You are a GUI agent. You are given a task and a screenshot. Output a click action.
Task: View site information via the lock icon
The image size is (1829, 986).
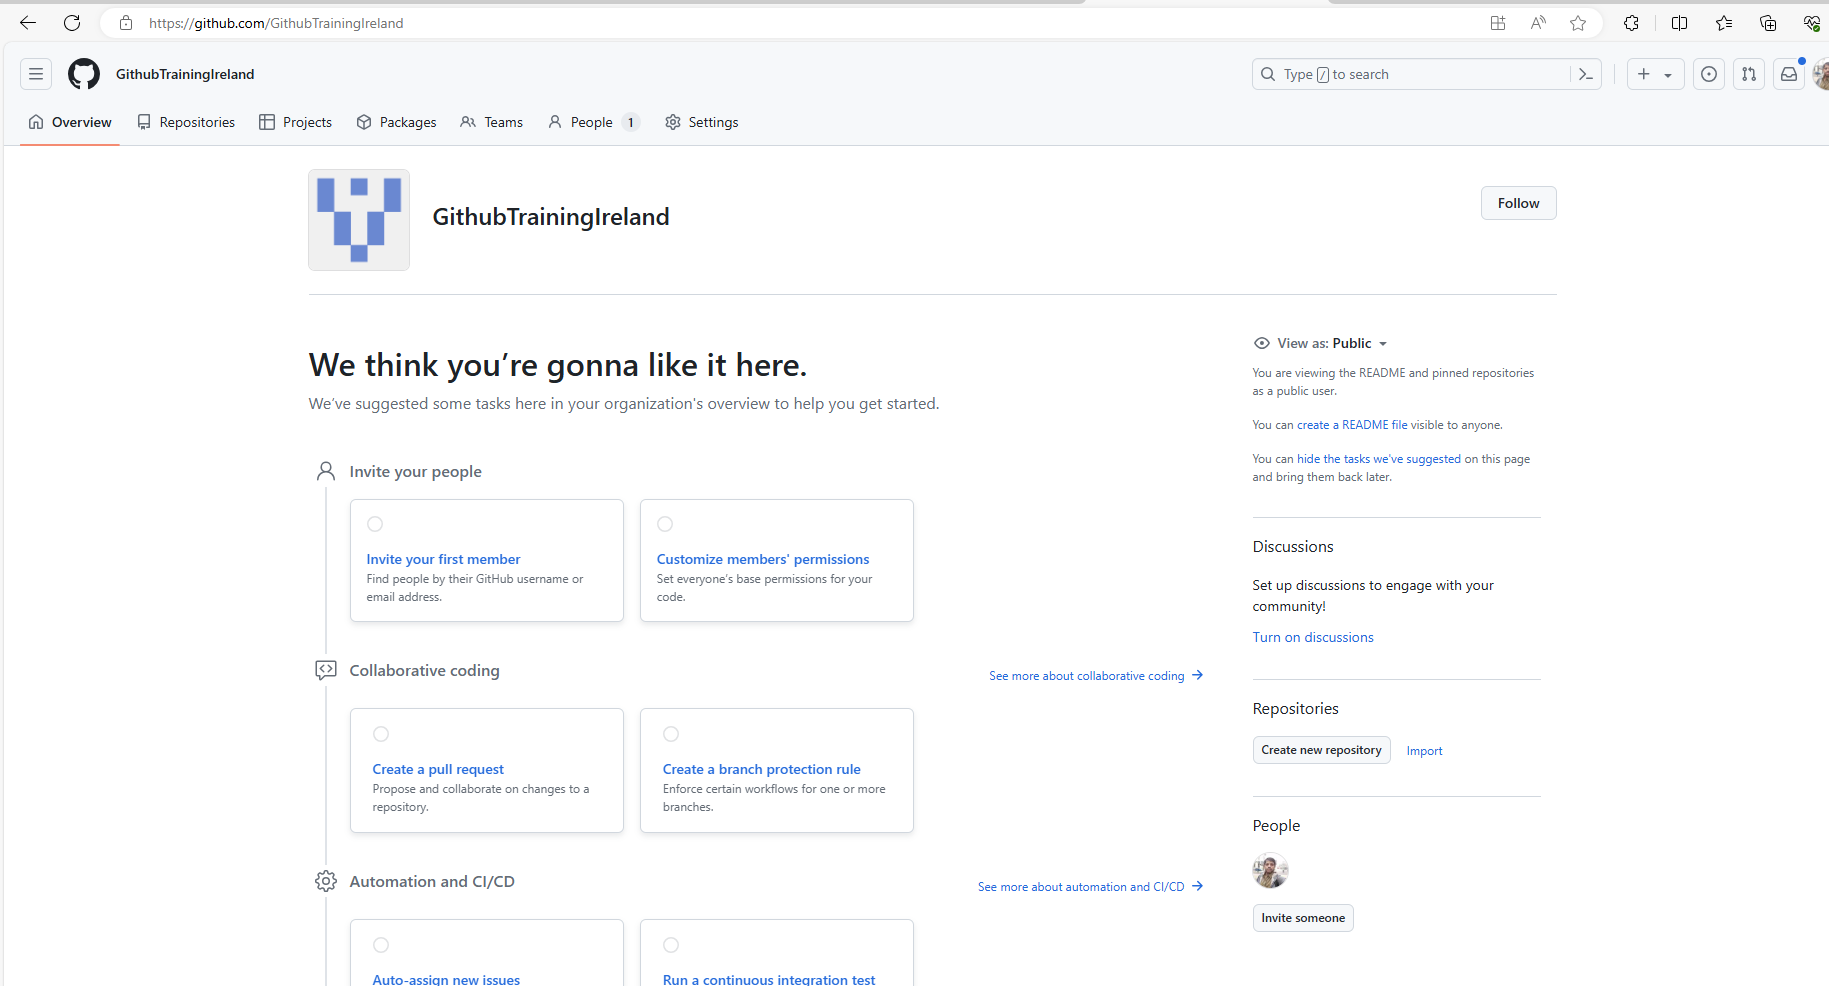126,23
